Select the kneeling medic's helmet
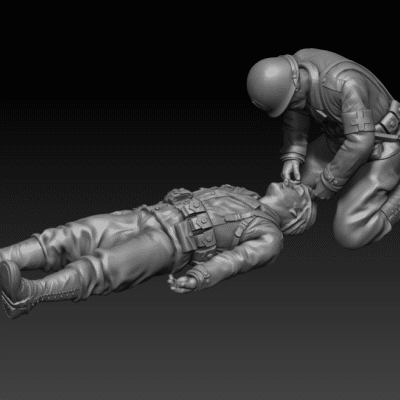Viewport: 400px width, 400px height. click(x=273, y=87)
